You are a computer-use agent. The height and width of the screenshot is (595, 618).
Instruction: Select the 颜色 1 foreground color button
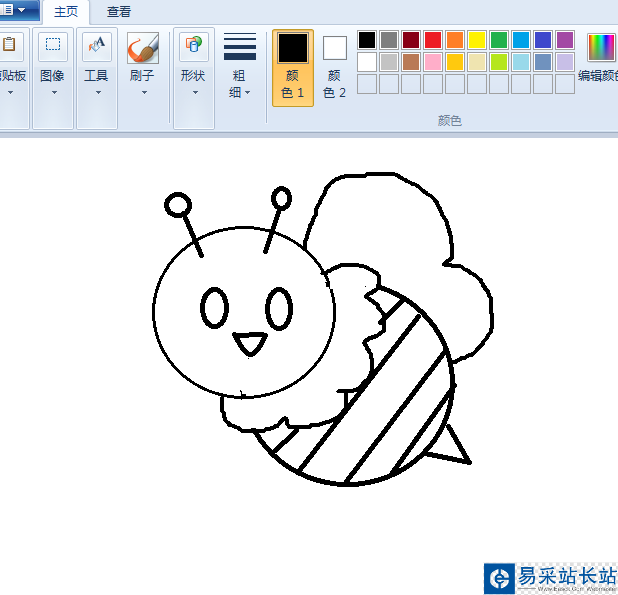point(292,68)
